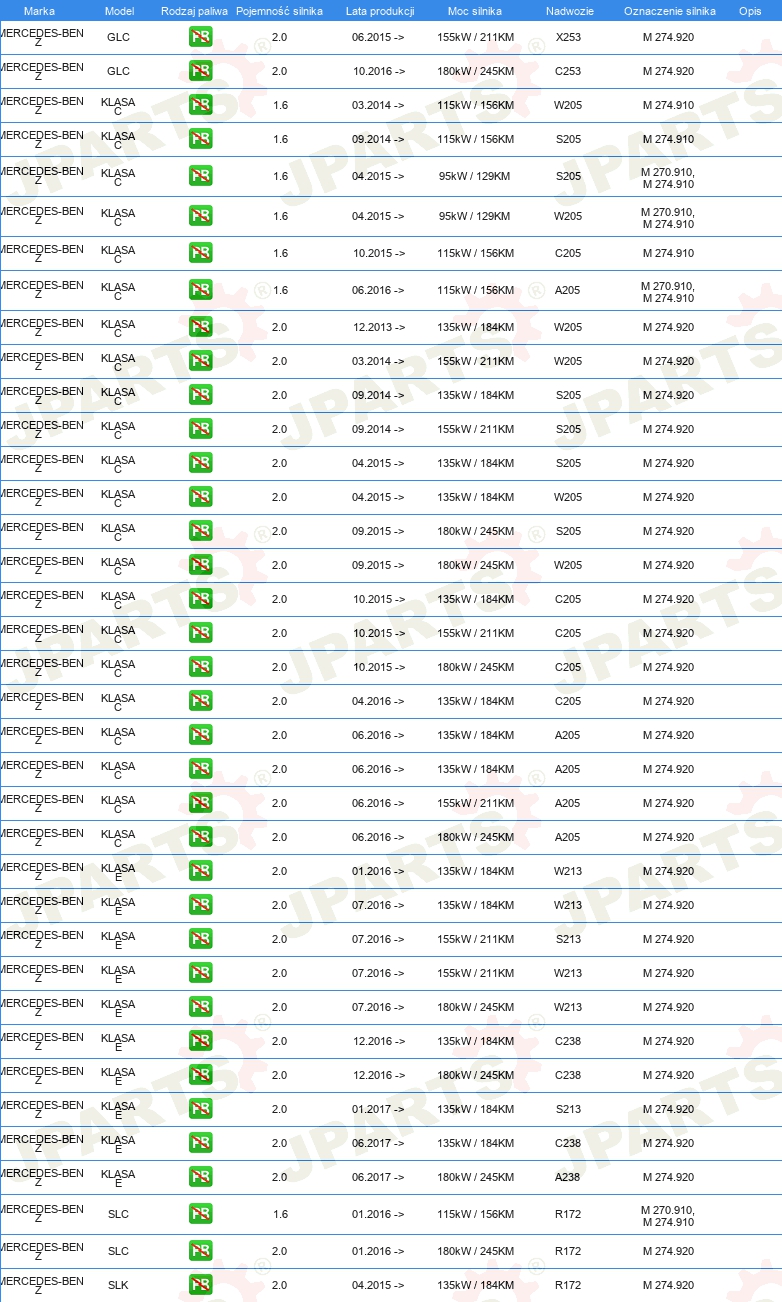
Task: Click PB icon in 10.2015 155kW C205 row
Action: [x=200, y=634]
